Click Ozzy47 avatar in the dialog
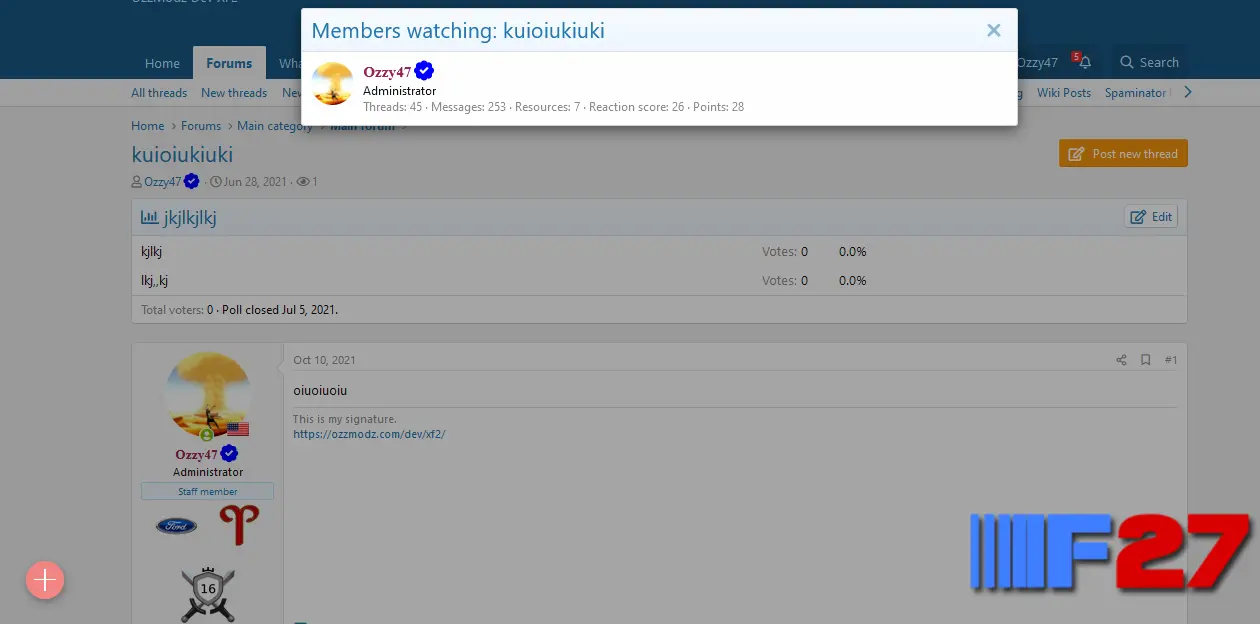1260x624 pixels. coord(333,84)
